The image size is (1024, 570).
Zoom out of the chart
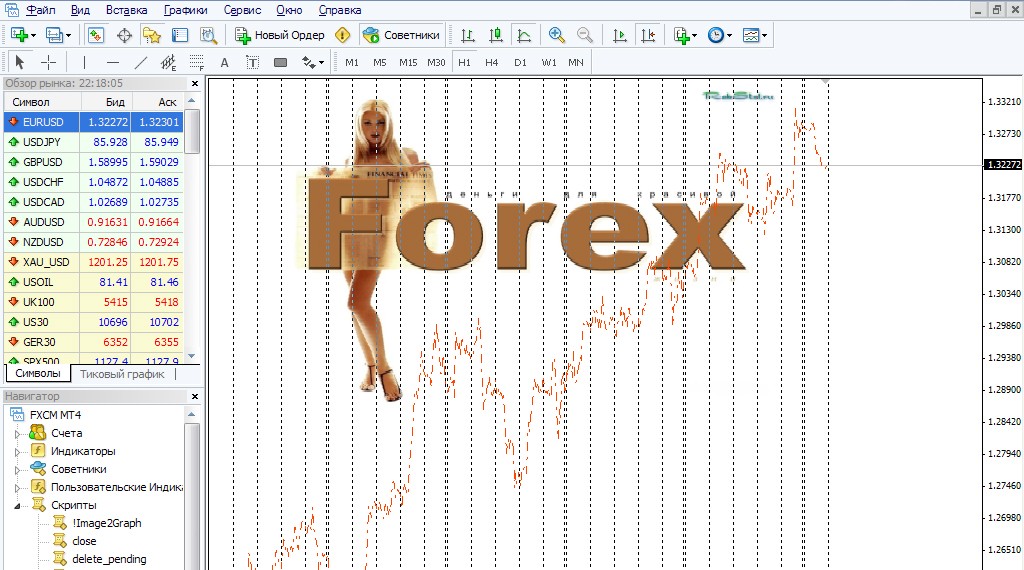(584, 35)
